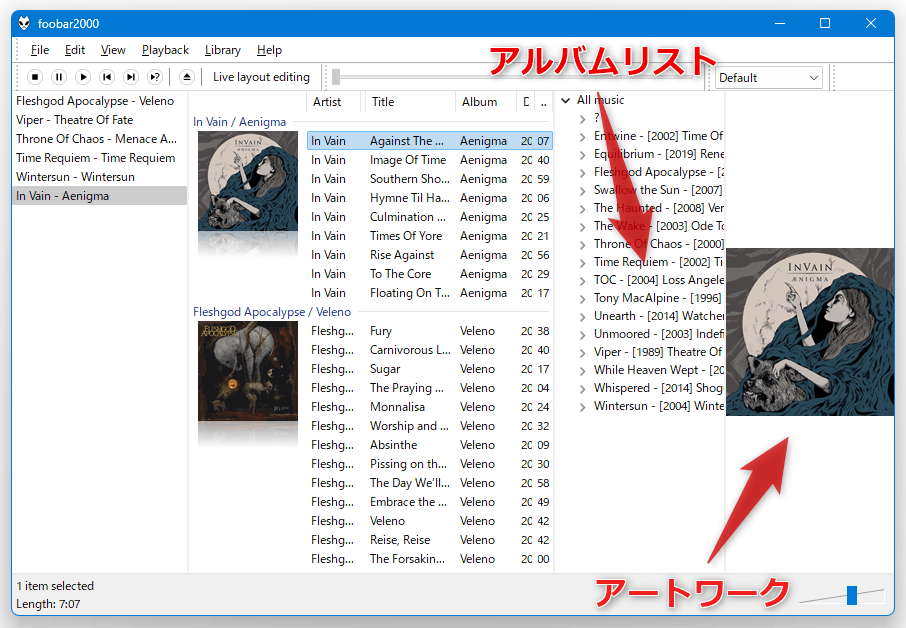
Task: Expand the The Haunted node
Action: click(582, 208)
